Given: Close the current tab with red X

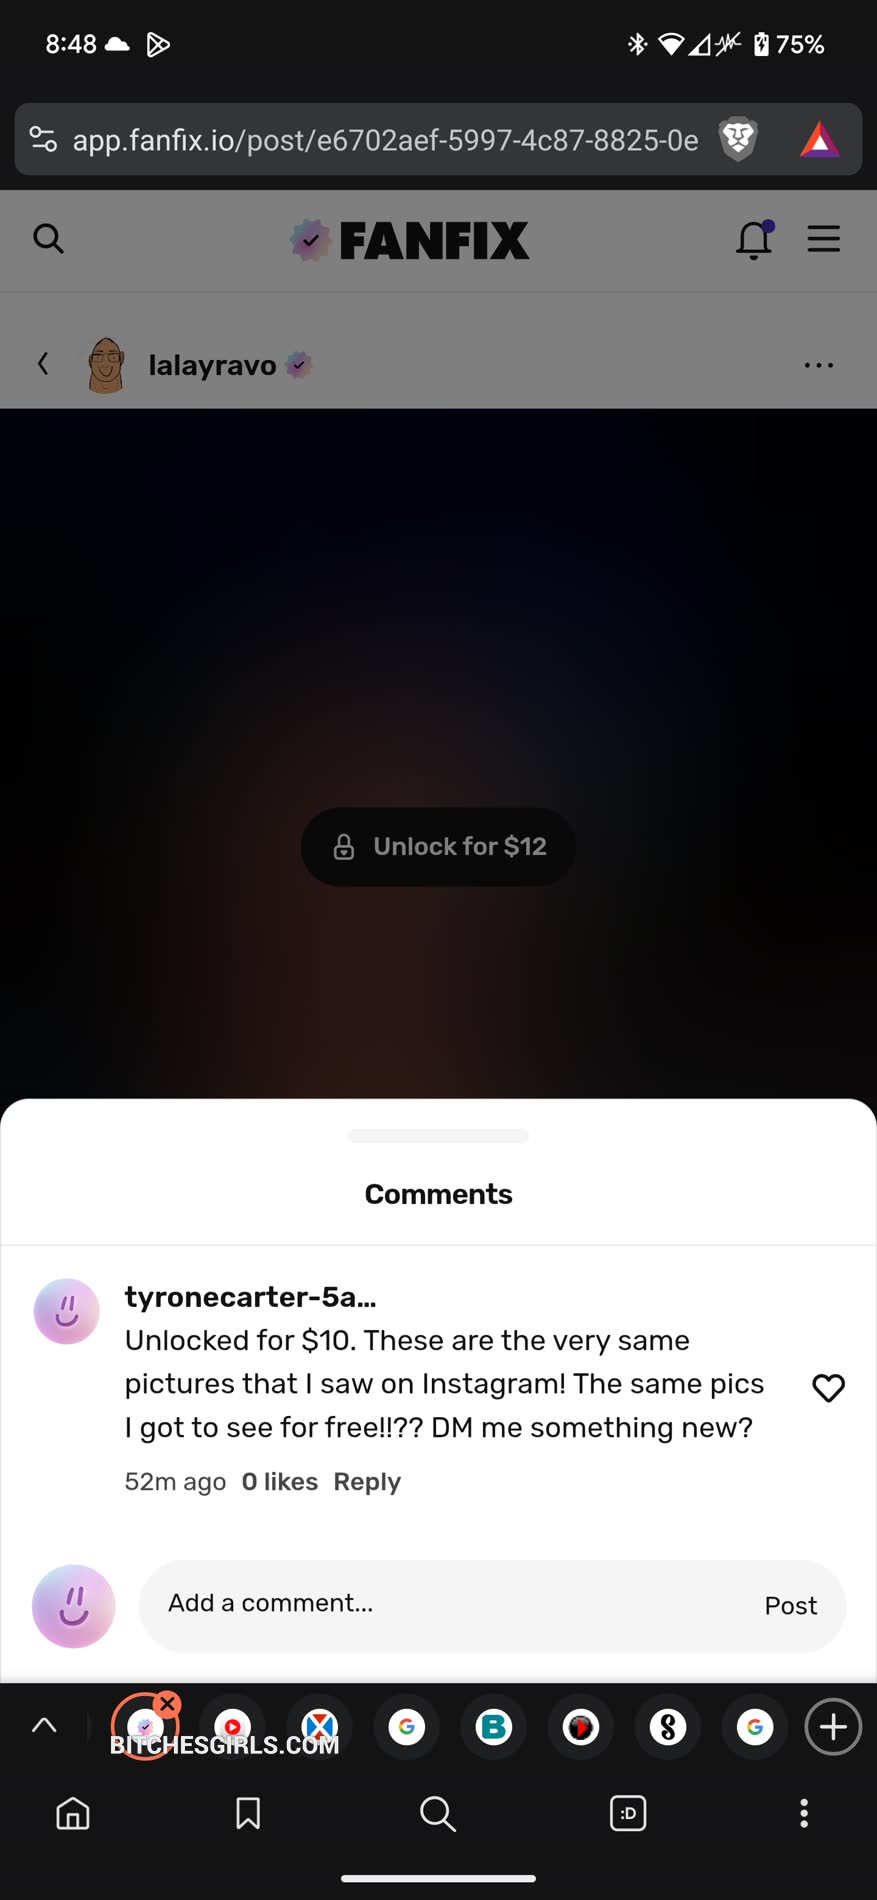Looking at the screenshot, I should pyautogui.click(x=168, y=1703).
